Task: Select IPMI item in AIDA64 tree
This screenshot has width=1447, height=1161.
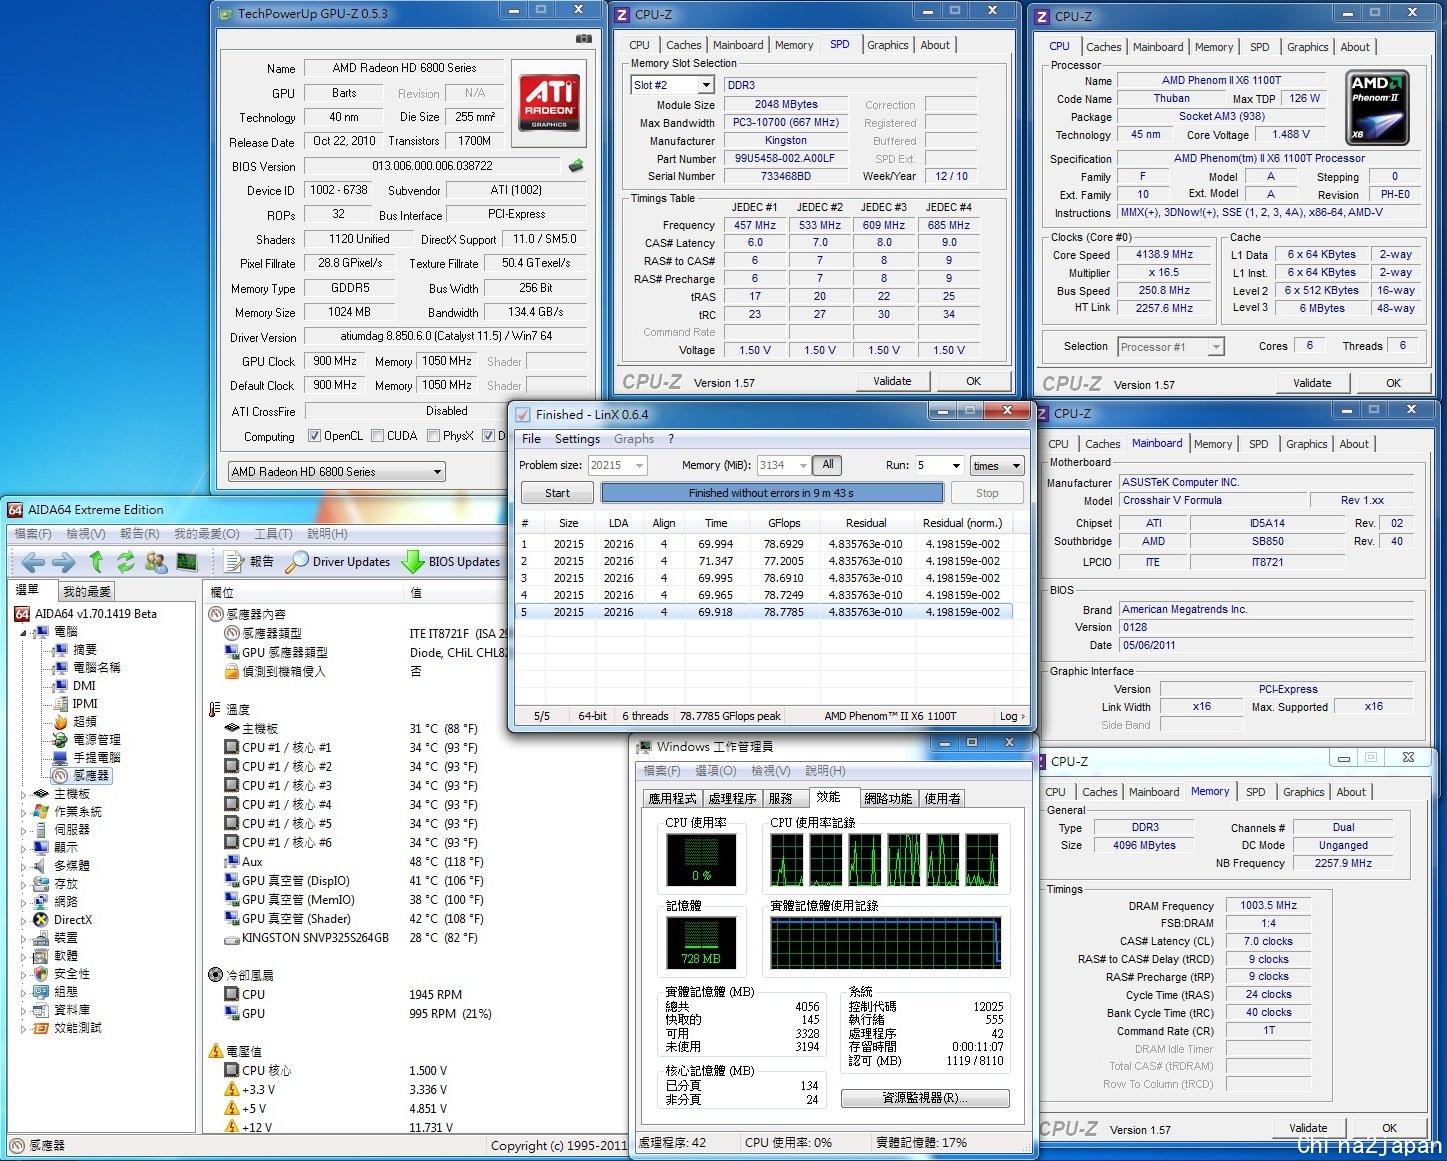Action: tap(77, 704)
